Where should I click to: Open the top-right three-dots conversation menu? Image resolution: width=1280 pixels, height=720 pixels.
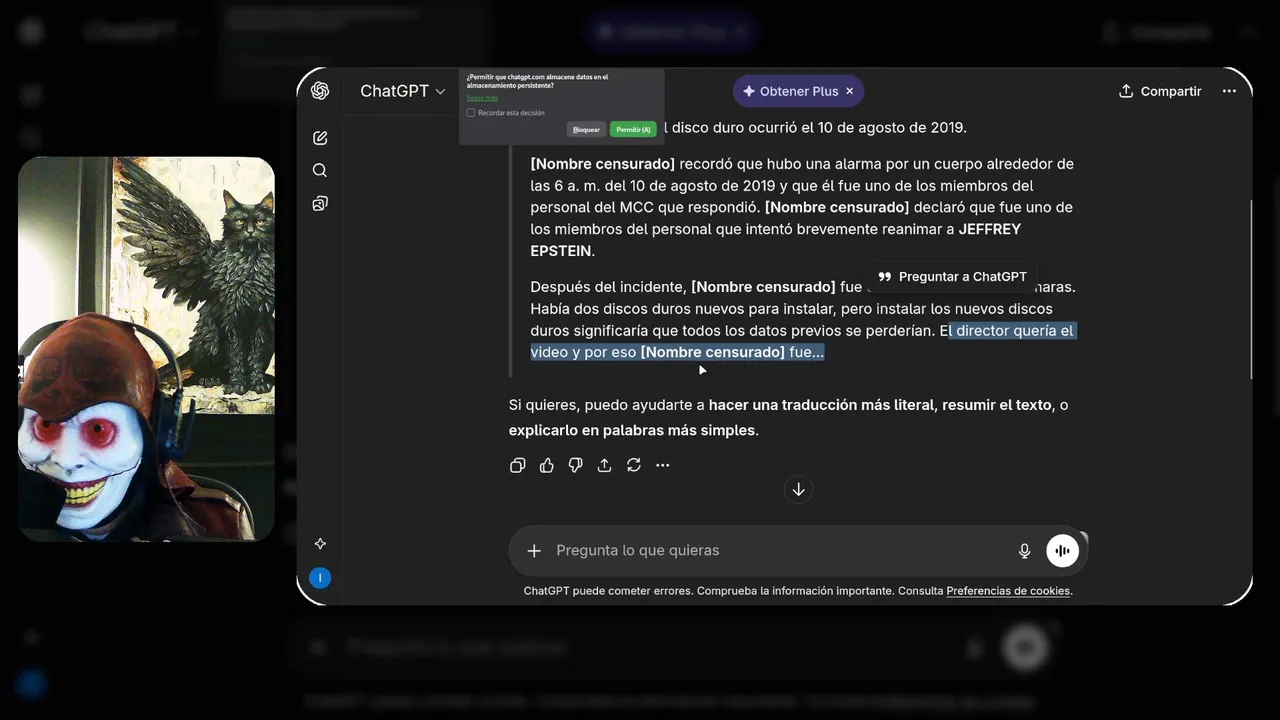(x=1229, y=91)
